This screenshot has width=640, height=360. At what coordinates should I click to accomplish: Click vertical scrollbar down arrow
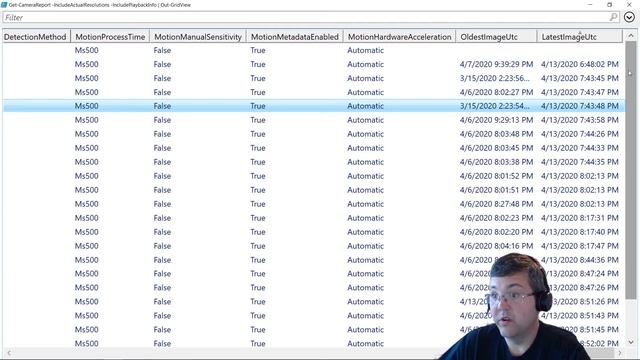click(x=631, y=342)
